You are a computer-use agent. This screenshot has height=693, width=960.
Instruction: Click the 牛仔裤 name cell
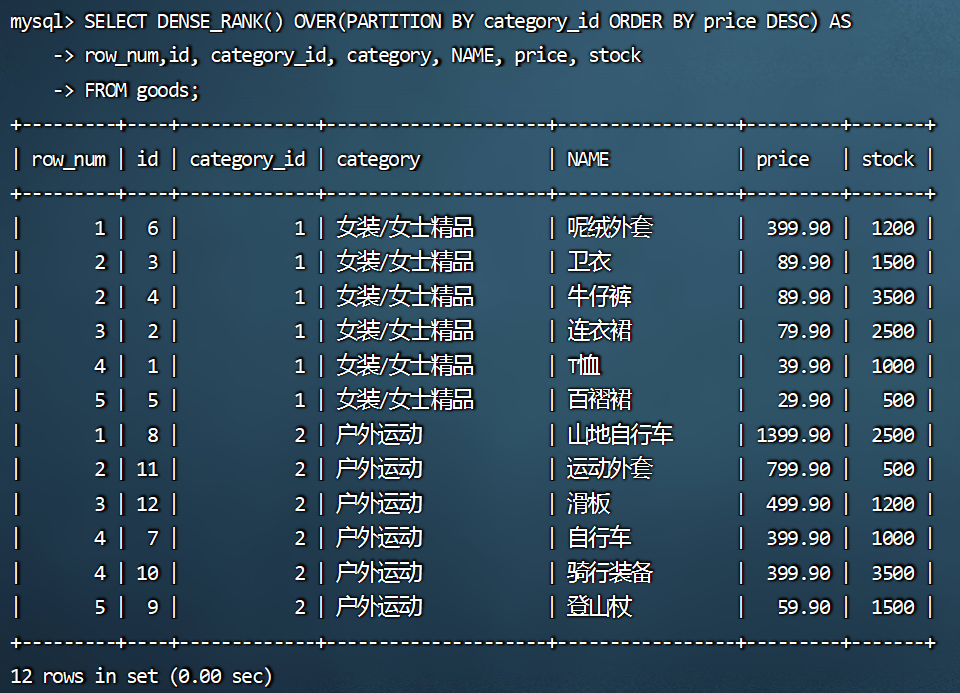(599, 297)
